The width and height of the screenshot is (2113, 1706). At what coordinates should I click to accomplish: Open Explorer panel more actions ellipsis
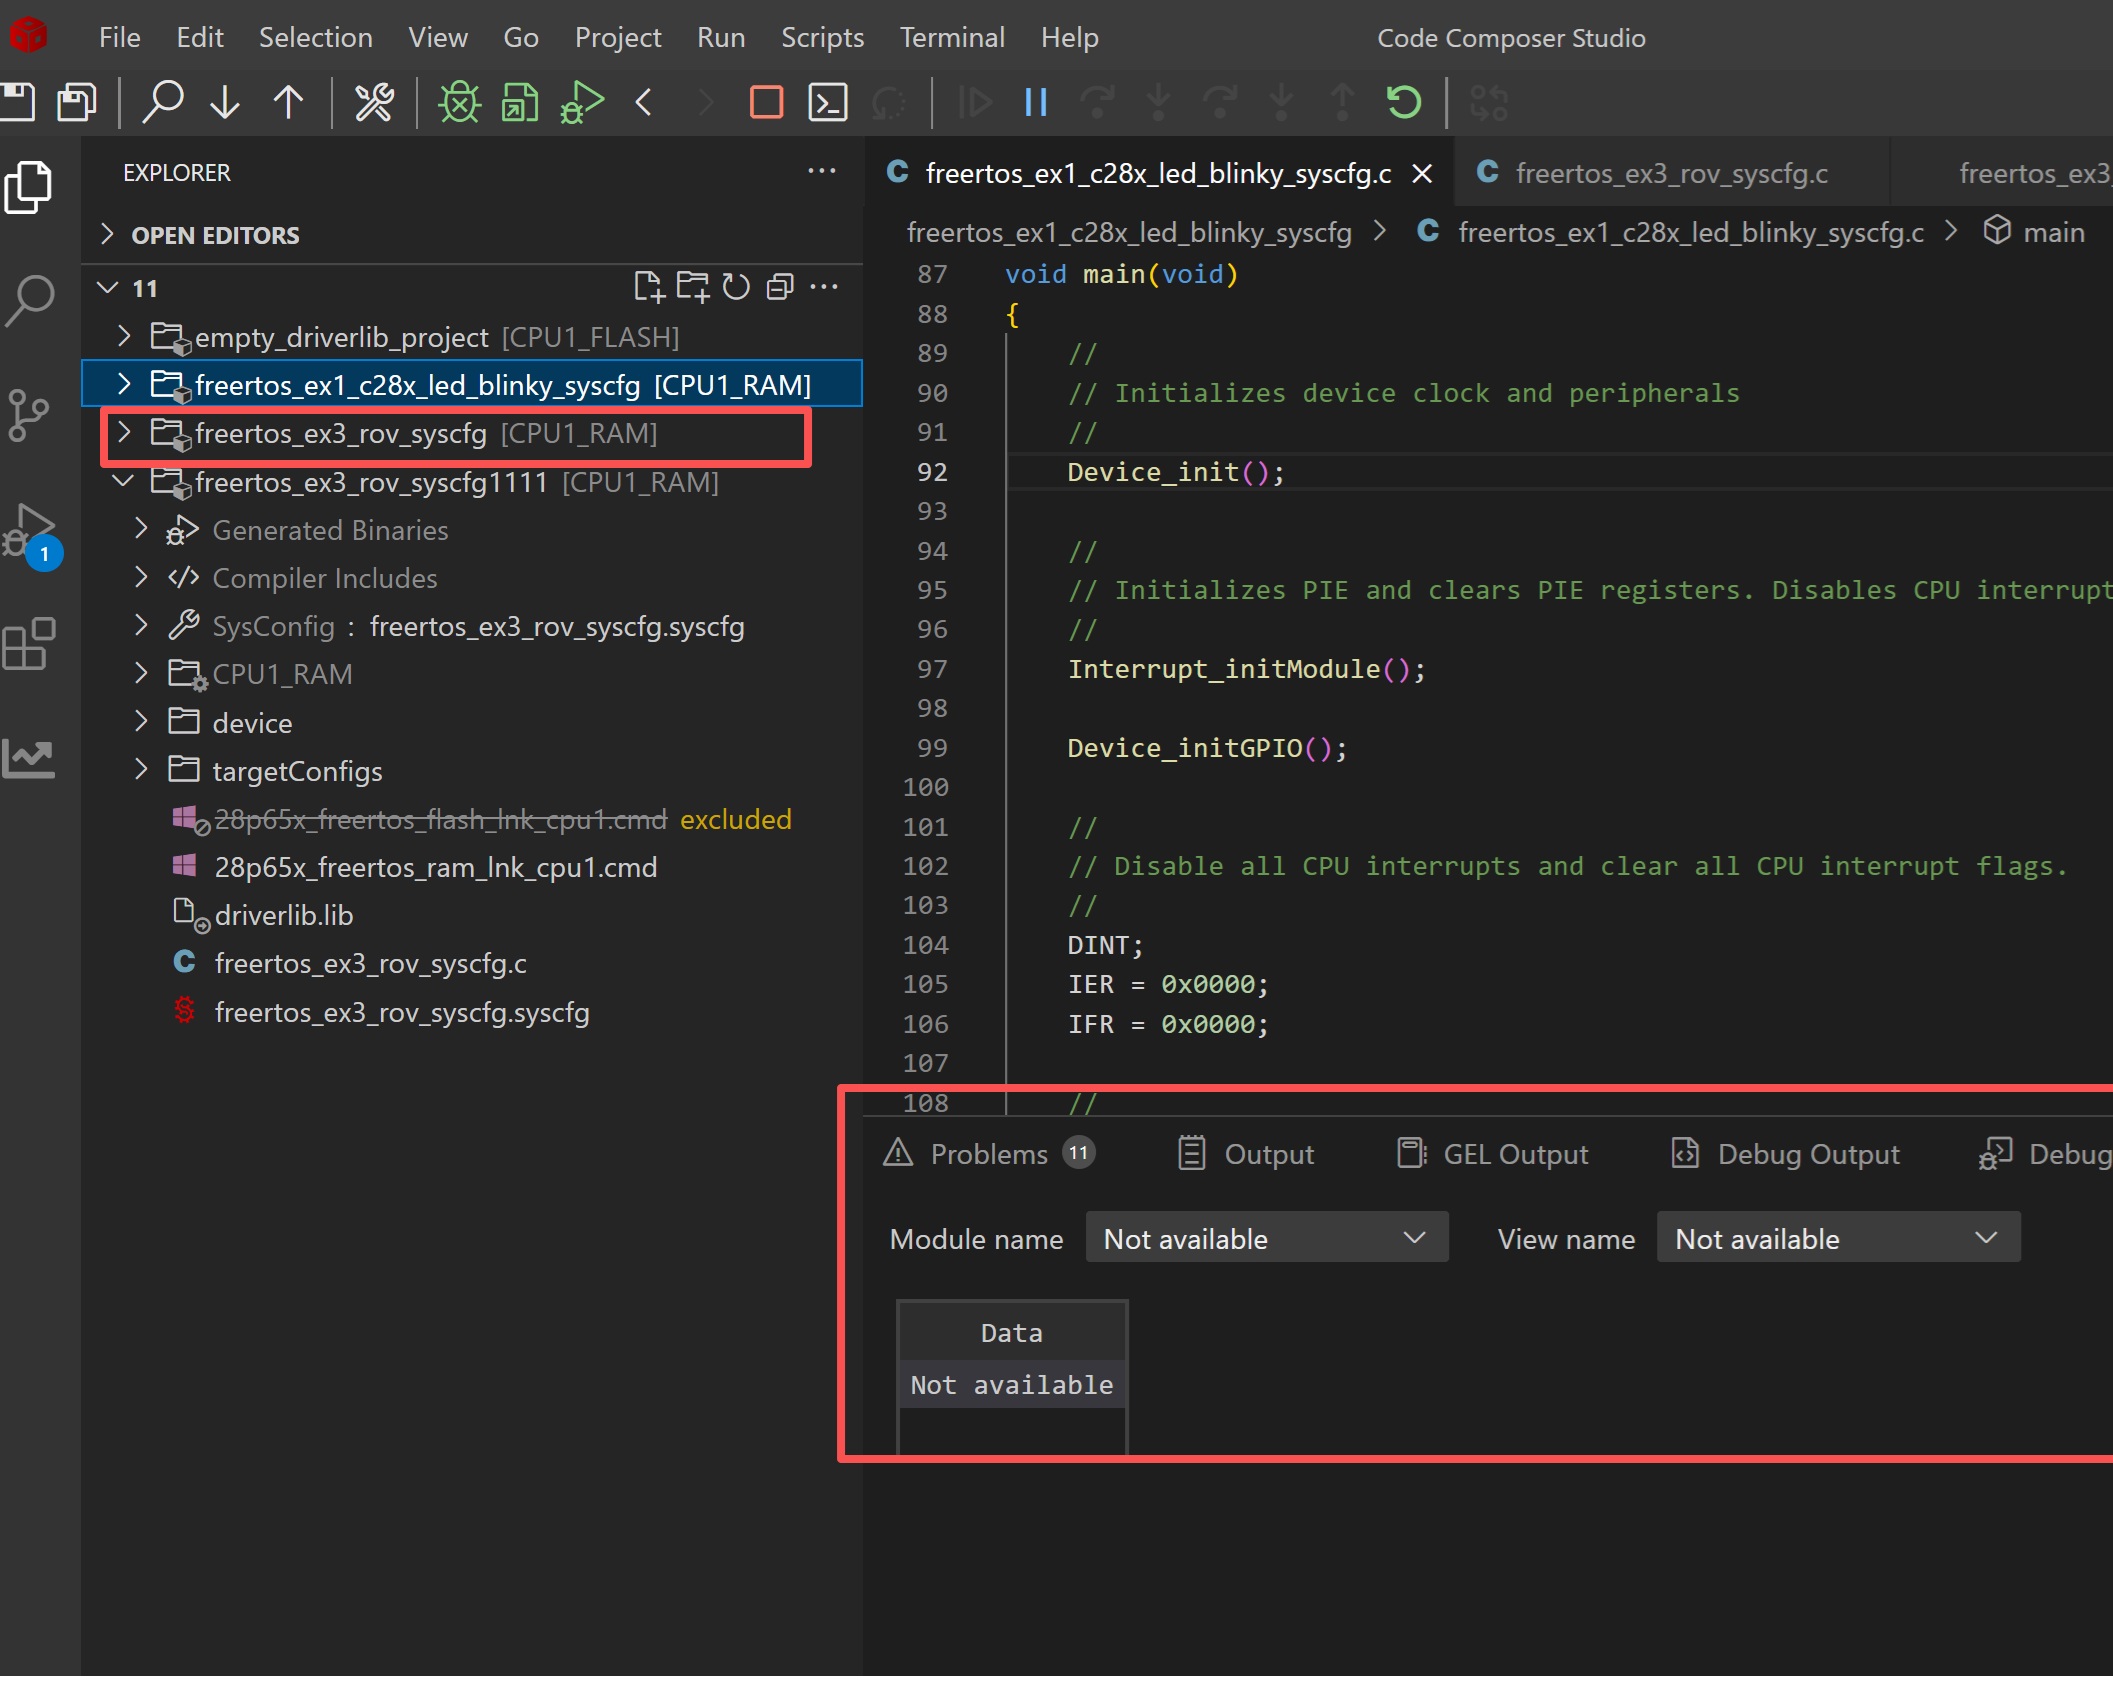click(822, 172)
